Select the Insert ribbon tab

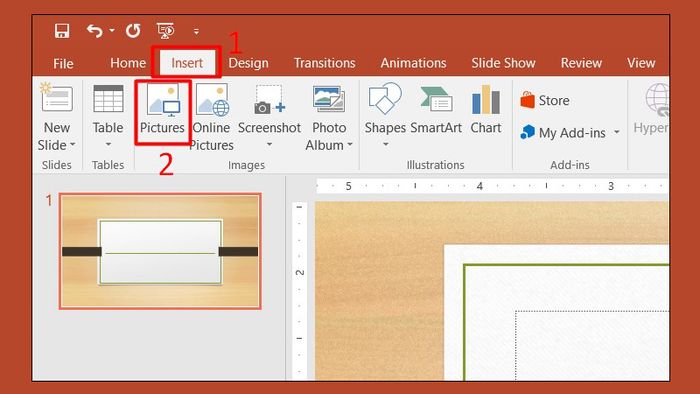click(x=187, y=63)
